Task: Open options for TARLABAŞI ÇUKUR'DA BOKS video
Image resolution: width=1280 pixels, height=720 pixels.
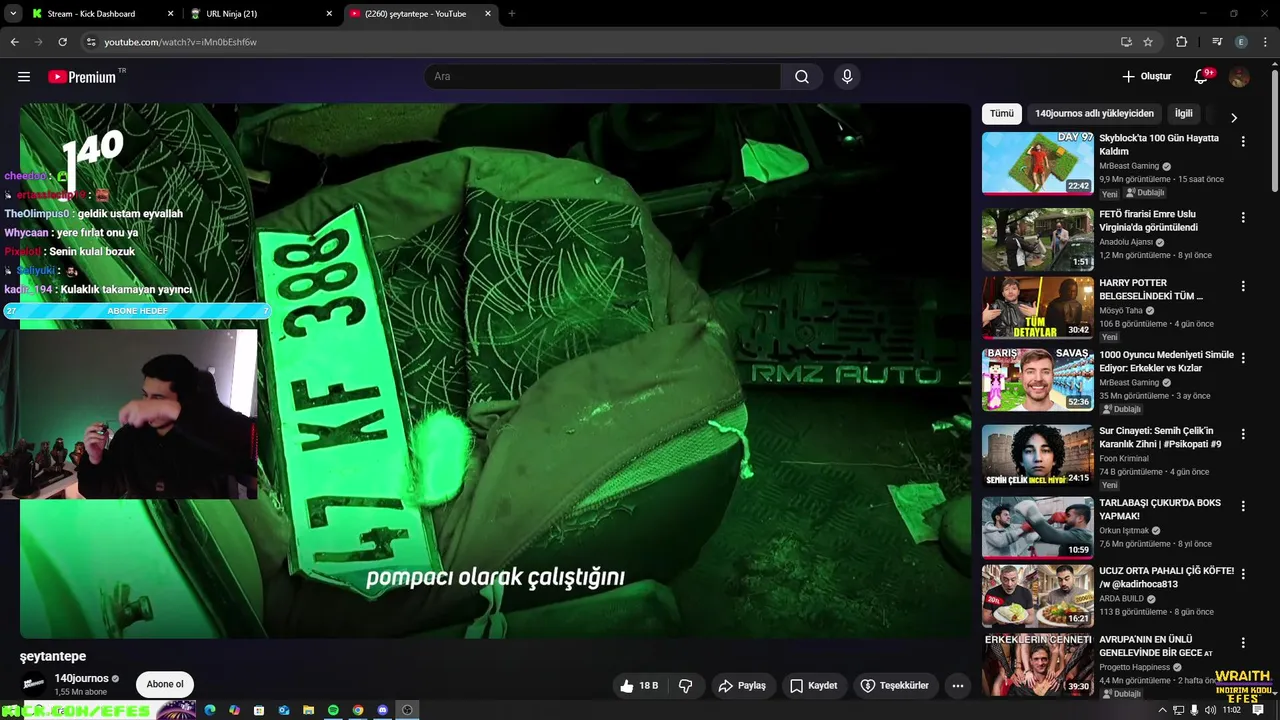Action: pyautogui.click(x=1243, y=506)
